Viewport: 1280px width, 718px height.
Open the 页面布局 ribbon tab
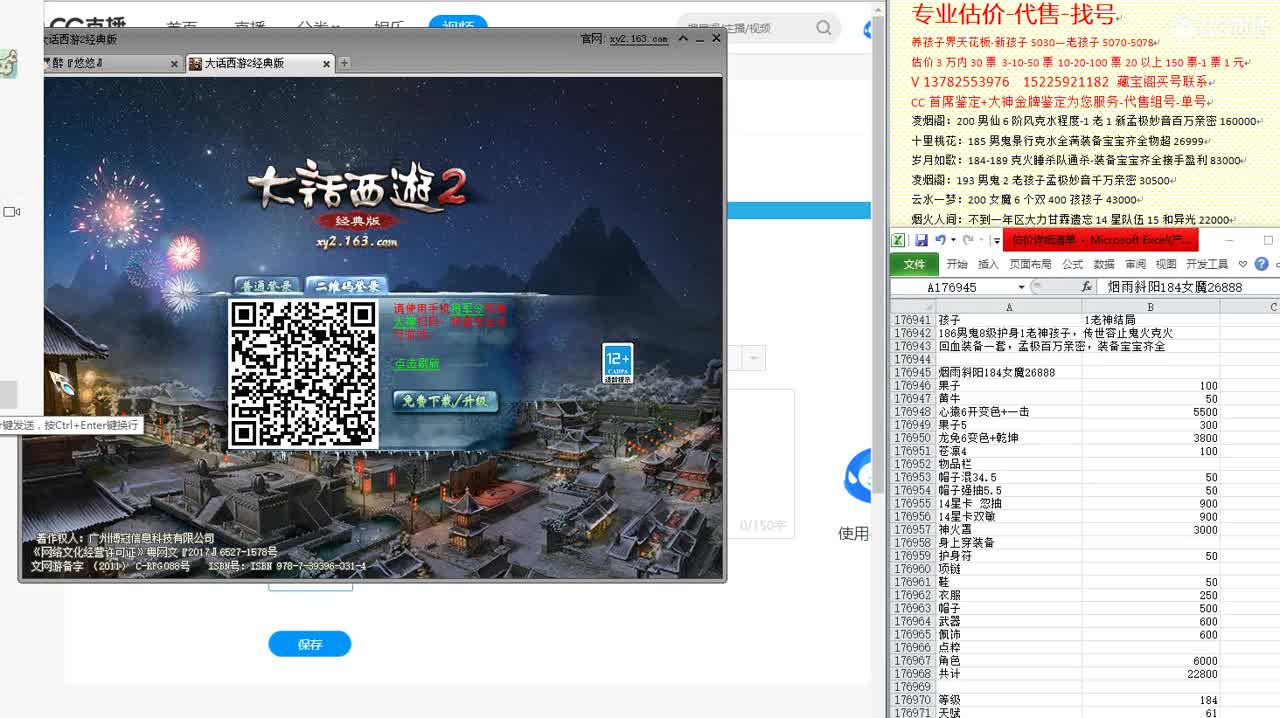1030,264
